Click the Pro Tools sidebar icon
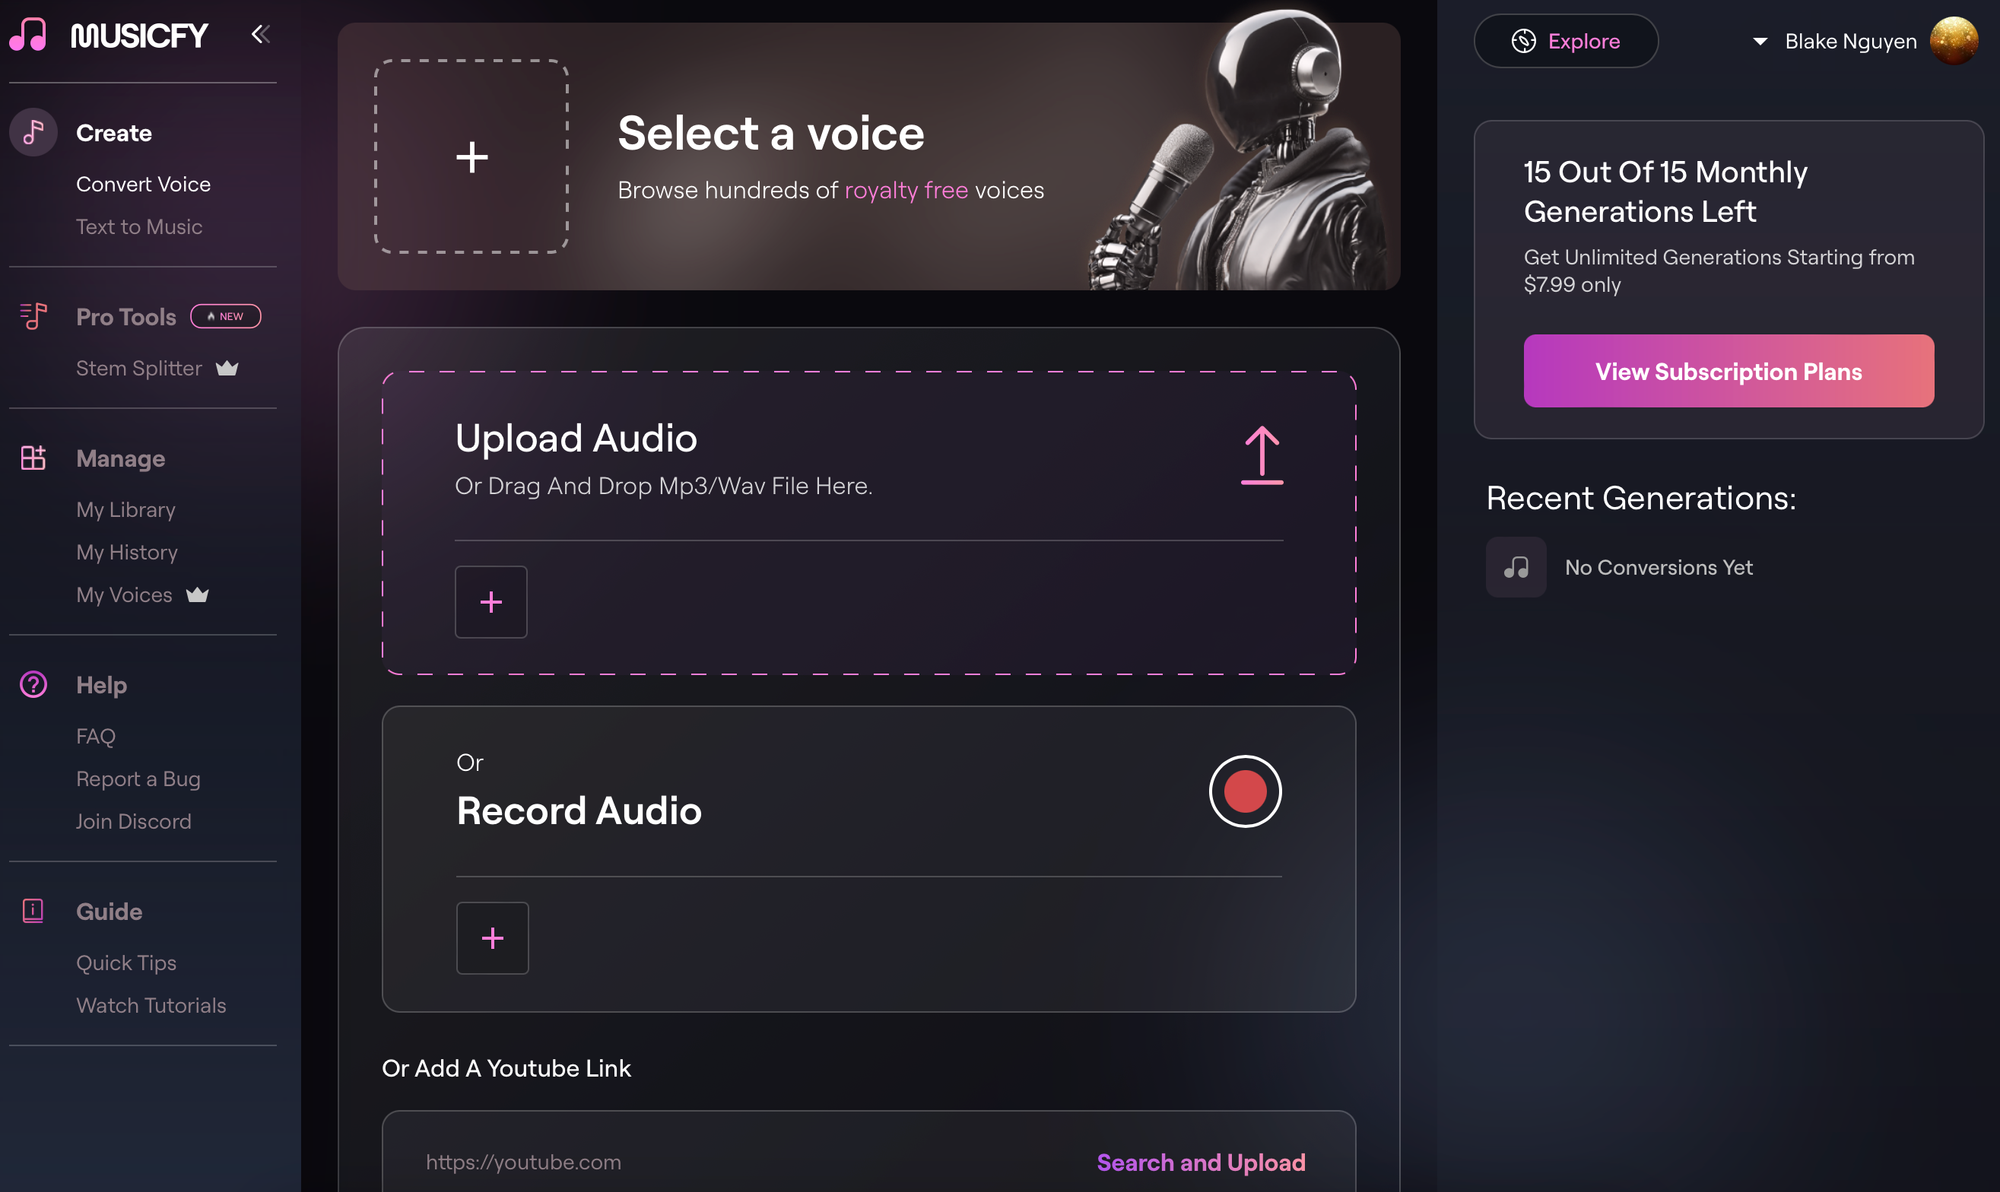The height and width of the screenshot is (1192, 2000). click(33, 316)
